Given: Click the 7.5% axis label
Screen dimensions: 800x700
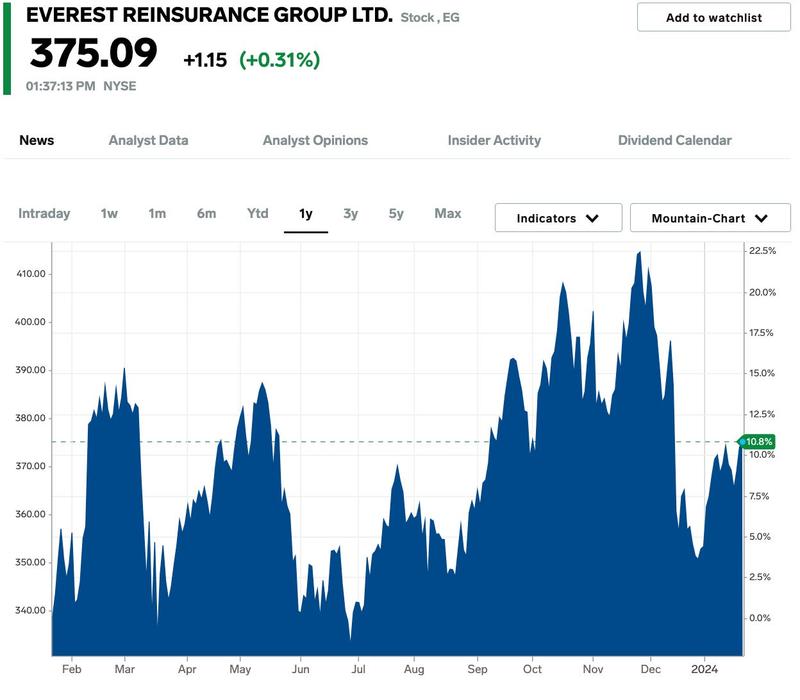Looking at the screenshot, I should pyautogui.click(x=759, y=496).
